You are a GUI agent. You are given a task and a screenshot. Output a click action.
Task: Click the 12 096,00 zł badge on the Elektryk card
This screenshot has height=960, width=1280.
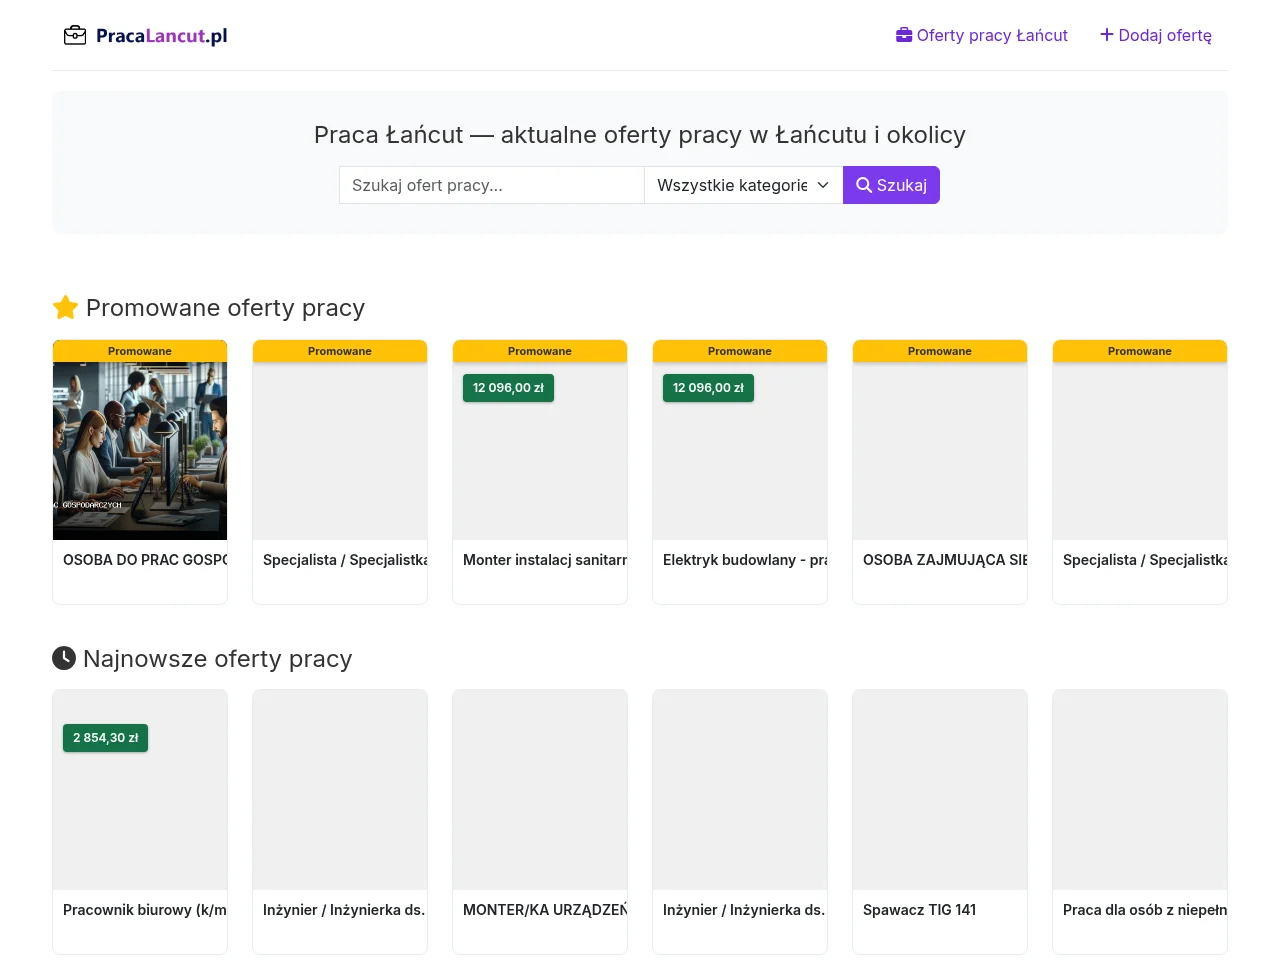708,388
